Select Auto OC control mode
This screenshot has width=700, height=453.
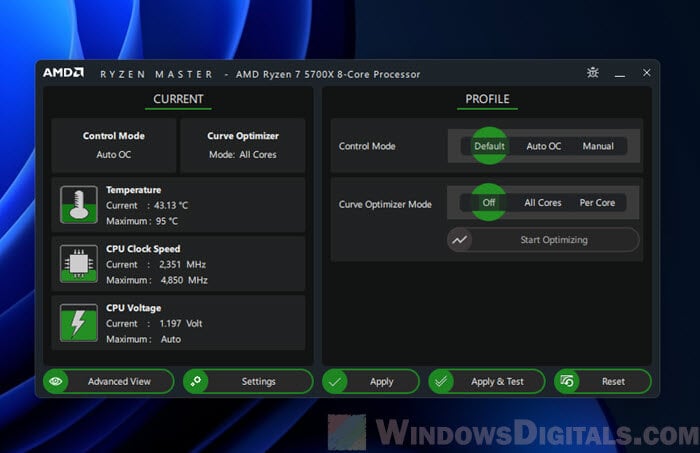pyautogui.click(x=543, y=146)
